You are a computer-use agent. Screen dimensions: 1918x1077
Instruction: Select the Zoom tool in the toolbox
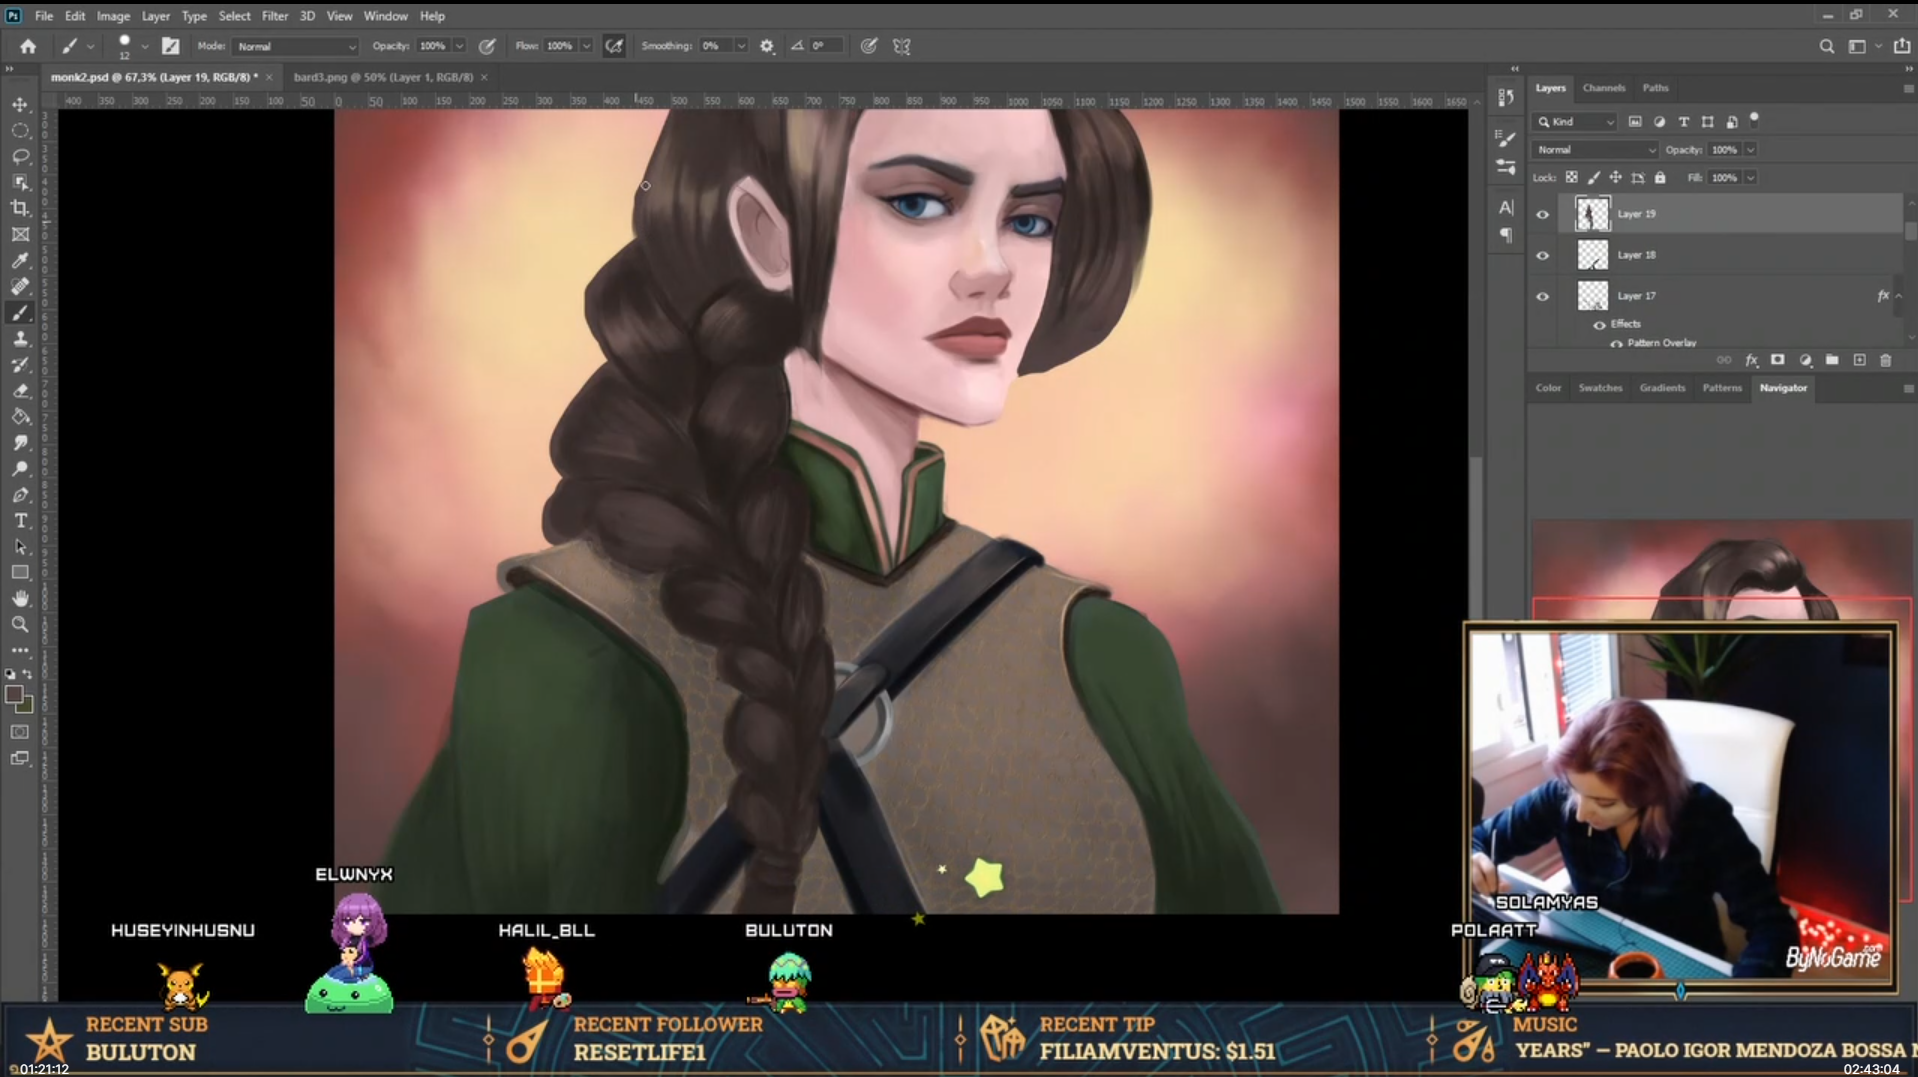tap(20, 624)
